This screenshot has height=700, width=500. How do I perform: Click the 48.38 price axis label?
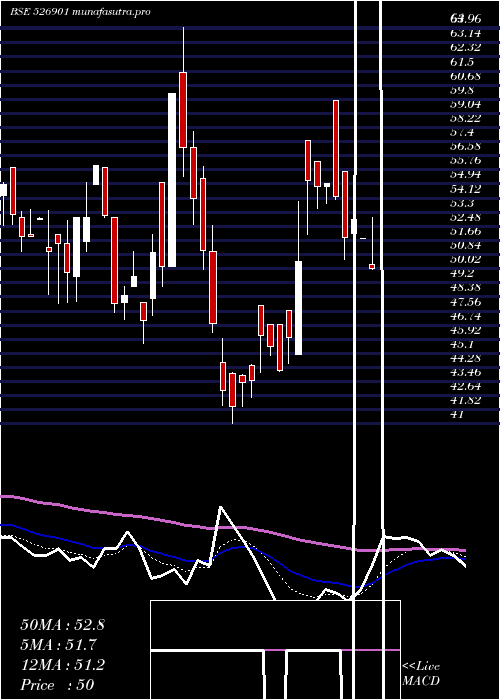pos(465,288)
